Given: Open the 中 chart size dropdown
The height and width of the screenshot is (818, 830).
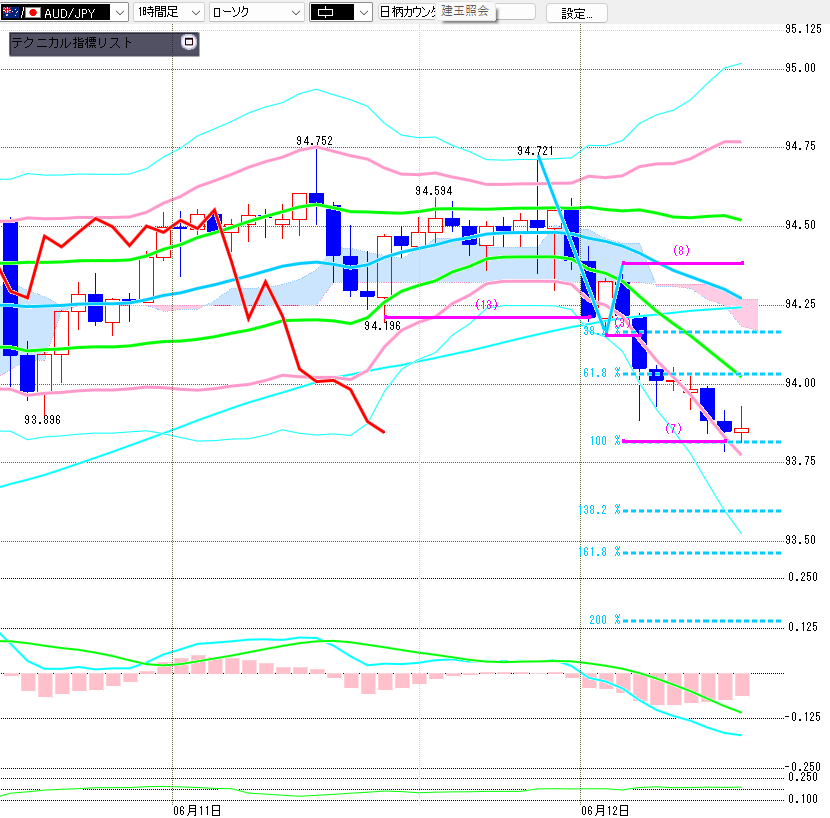Looking at the screenshot, I should [x=340, y=12].
